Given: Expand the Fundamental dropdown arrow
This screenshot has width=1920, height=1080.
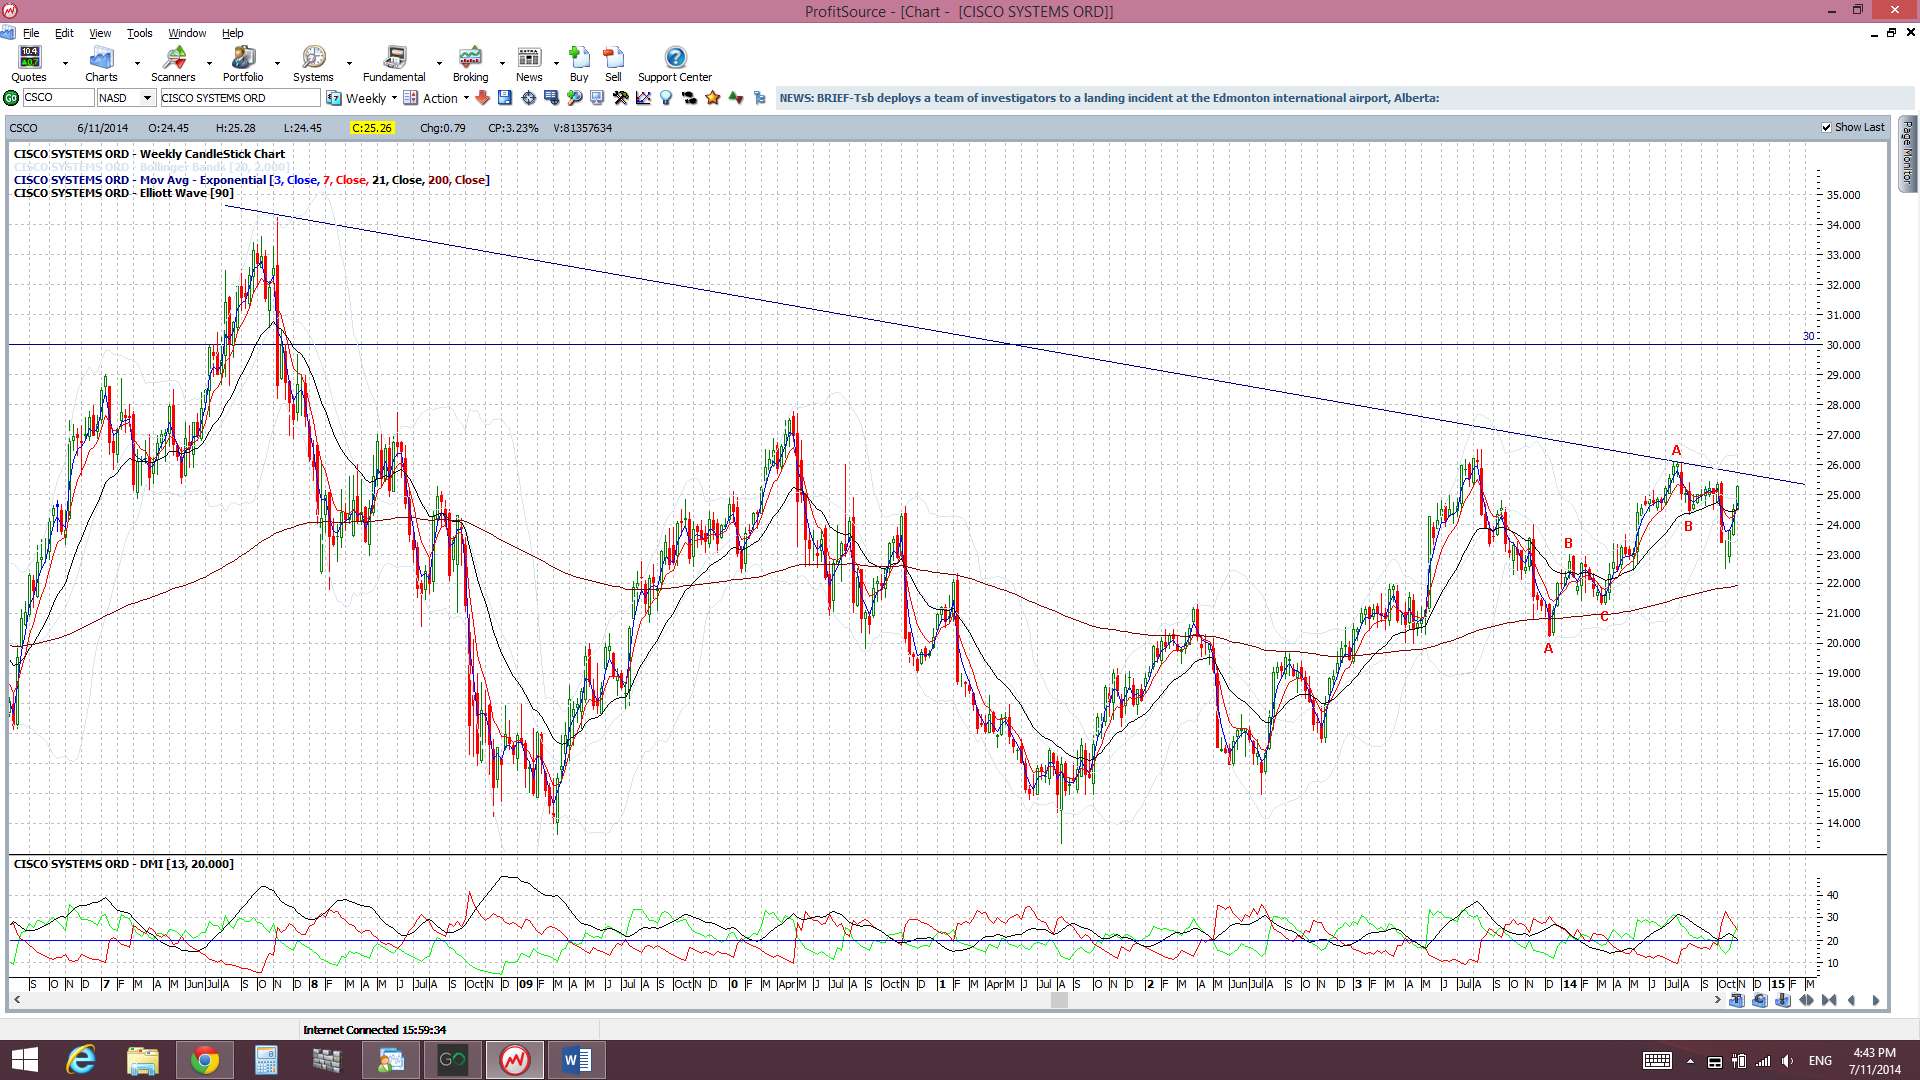Looking at the screenshot, I should pyautogui.click(x=439, y=63).
